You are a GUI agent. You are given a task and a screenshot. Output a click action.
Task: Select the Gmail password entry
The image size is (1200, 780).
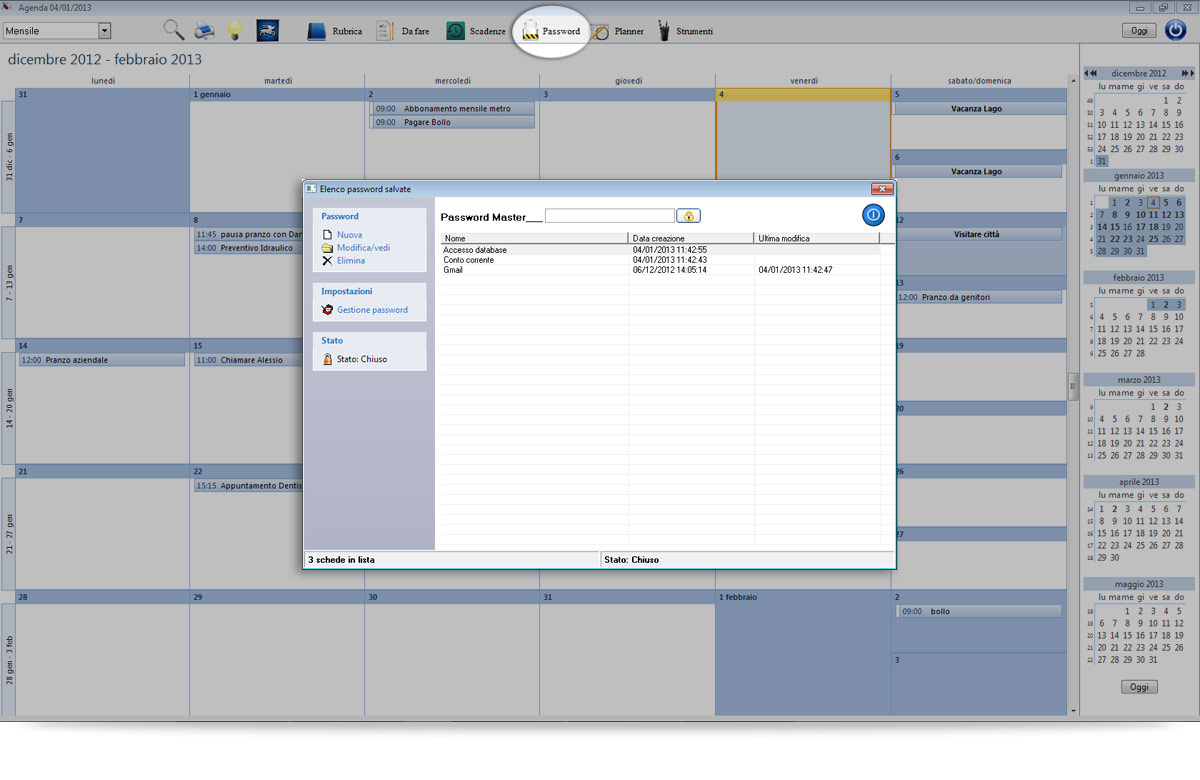661,270
